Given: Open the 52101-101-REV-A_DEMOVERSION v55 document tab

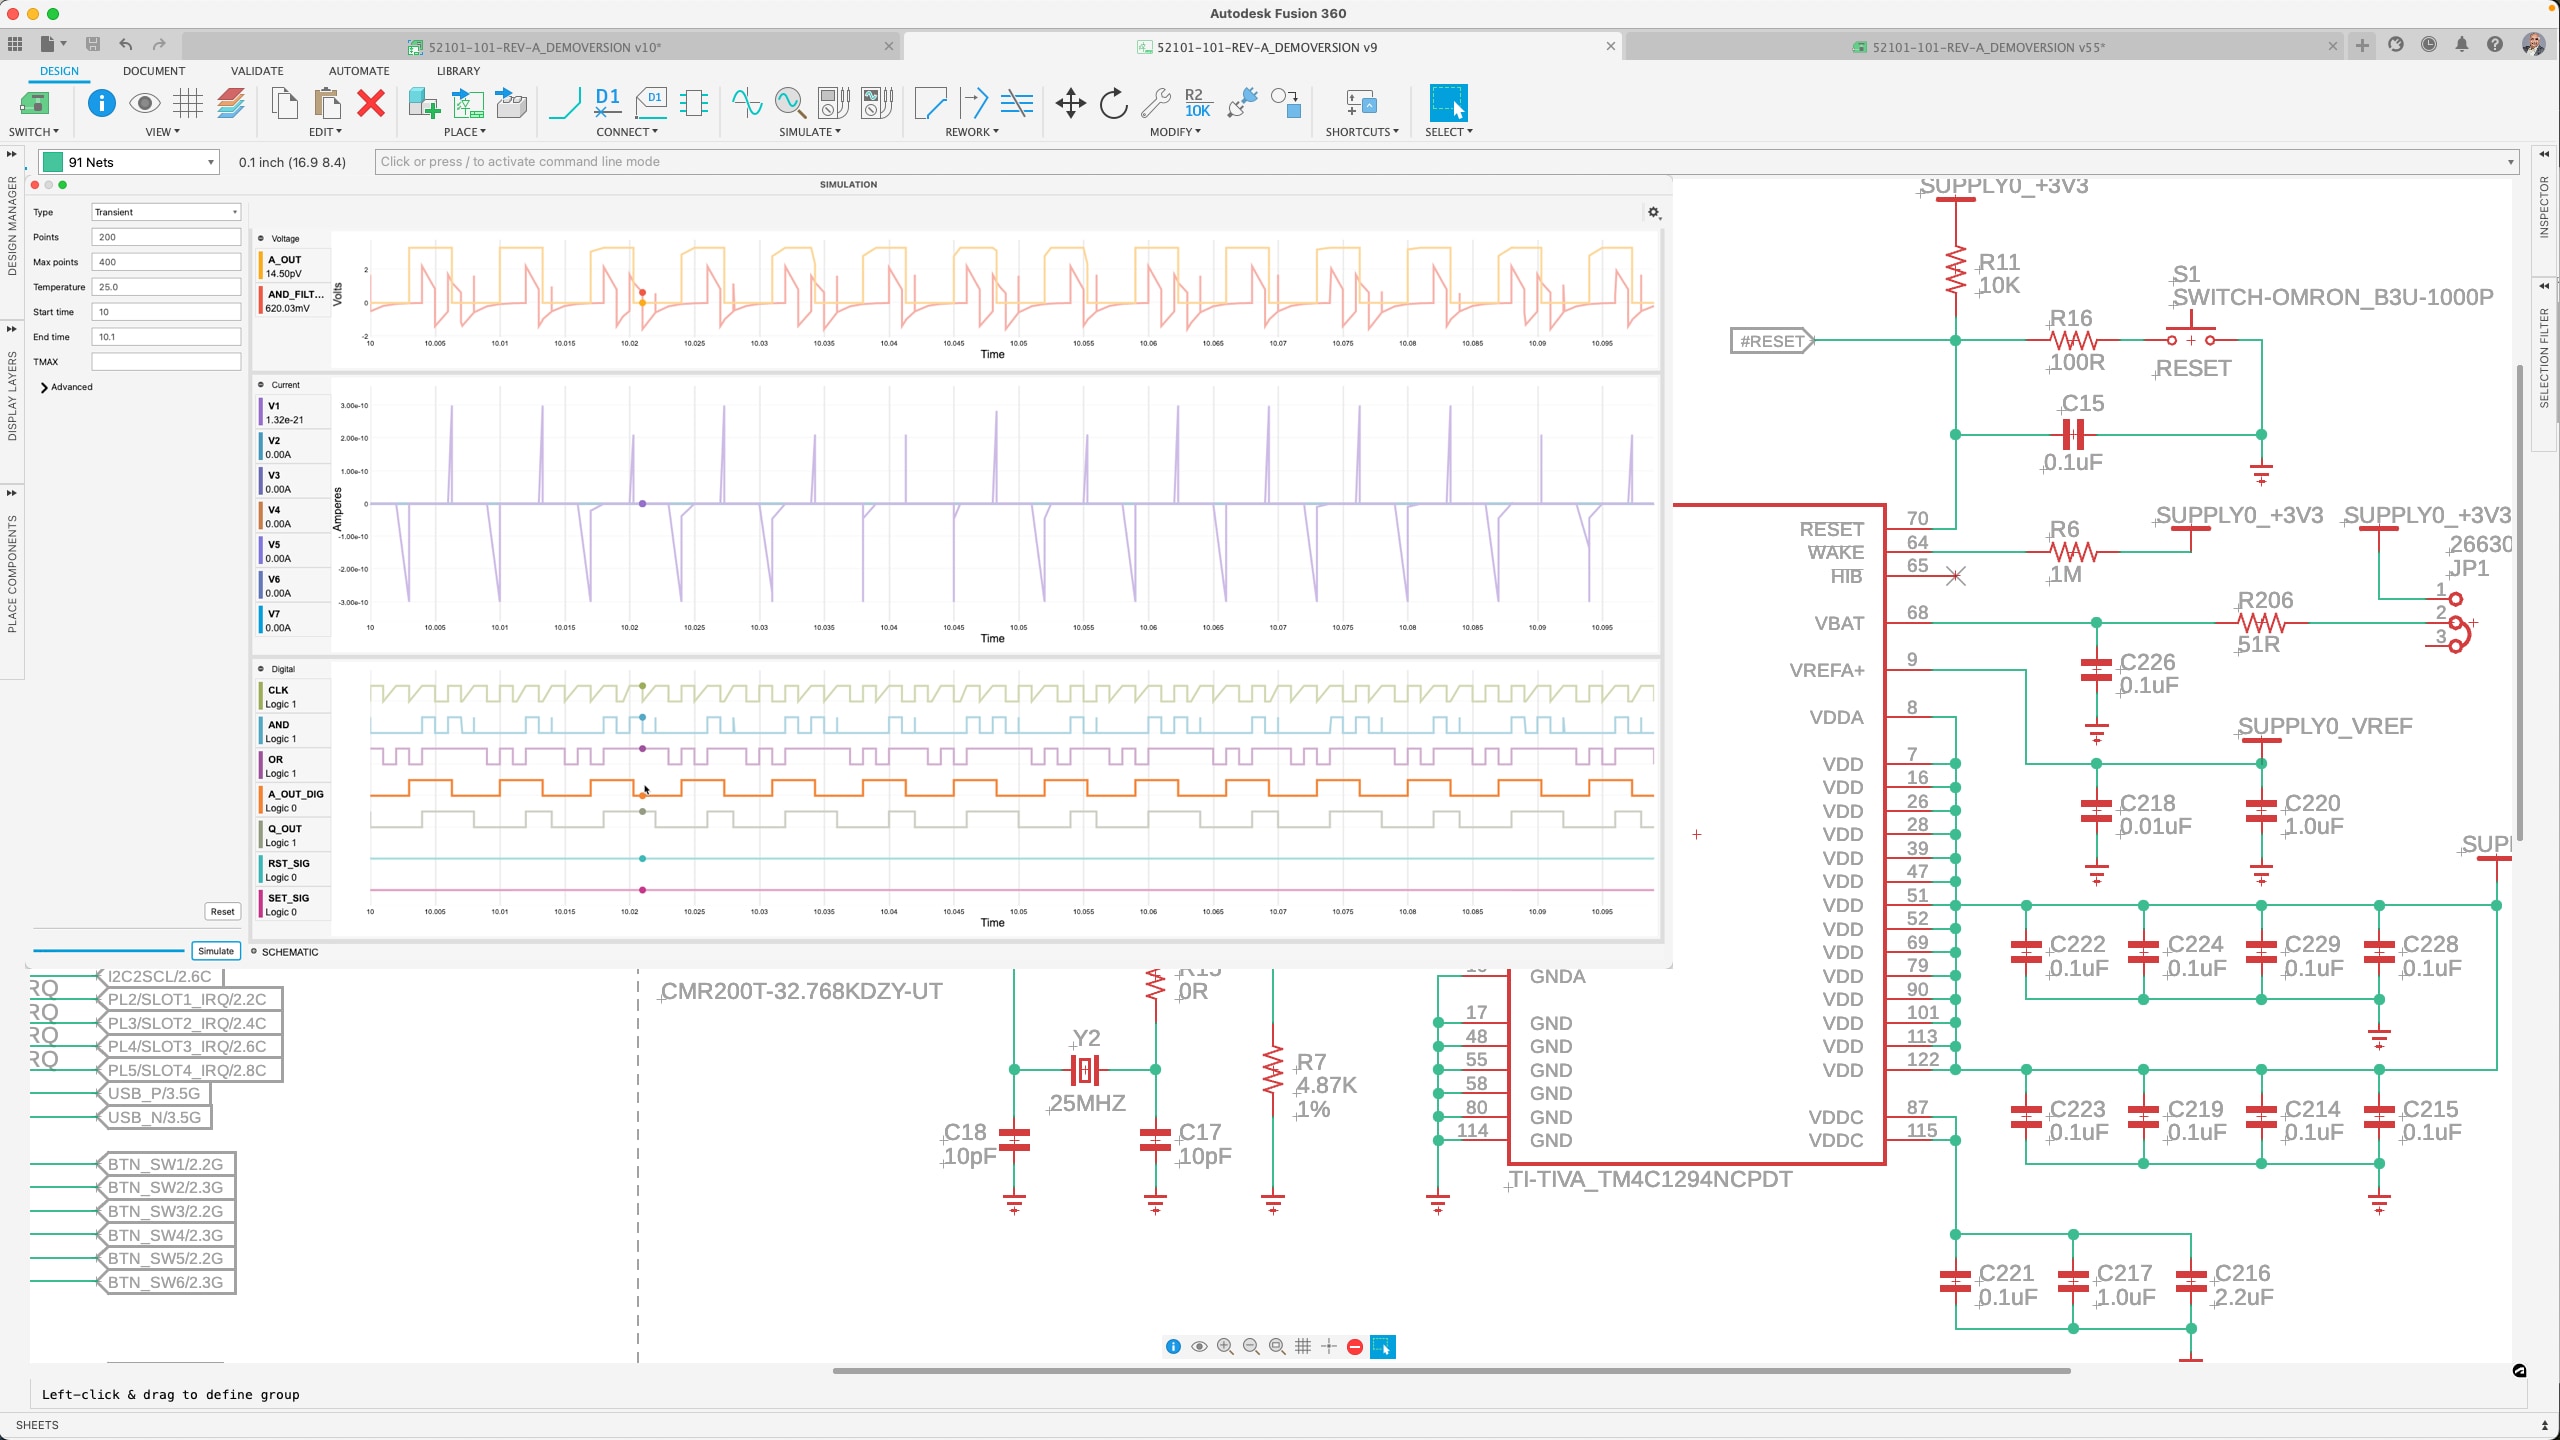Looking at the screenshot, I should tap(1999, 46).
